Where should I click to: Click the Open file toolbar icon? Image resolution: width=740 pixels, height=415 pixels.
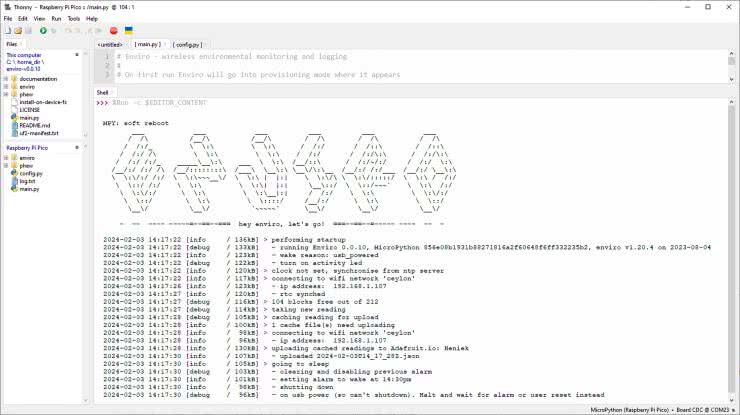click(17, 31)
